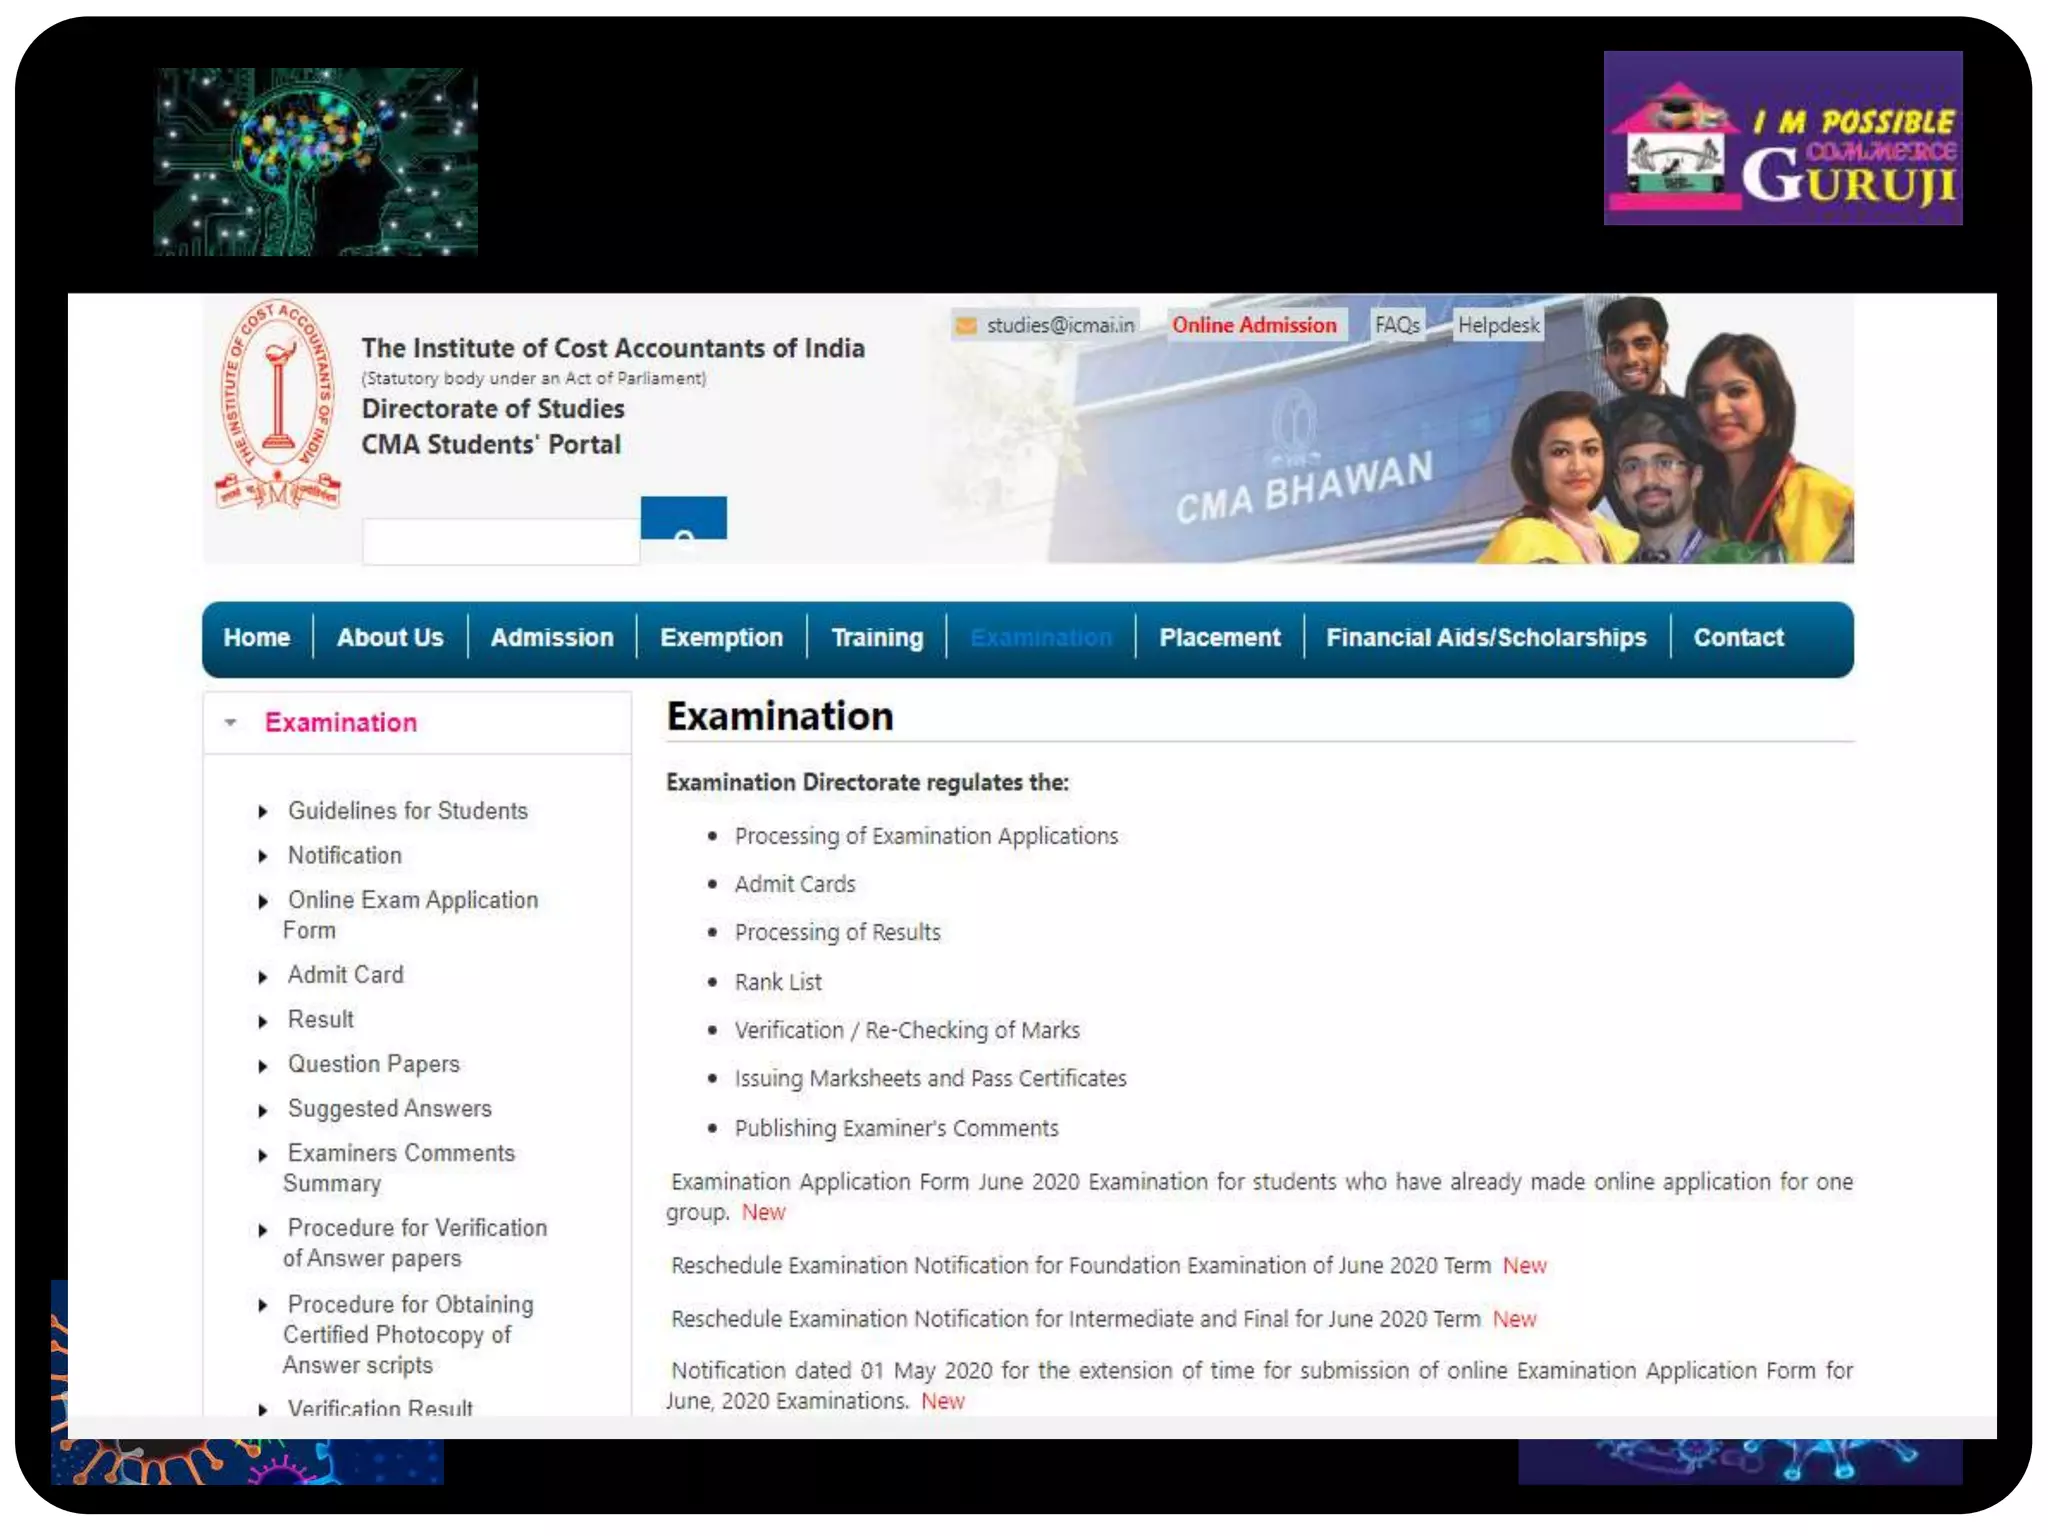Select Financial Aids/Scholarships in navigation bar
2048x1536 pixels.
tap(1485, 638)
